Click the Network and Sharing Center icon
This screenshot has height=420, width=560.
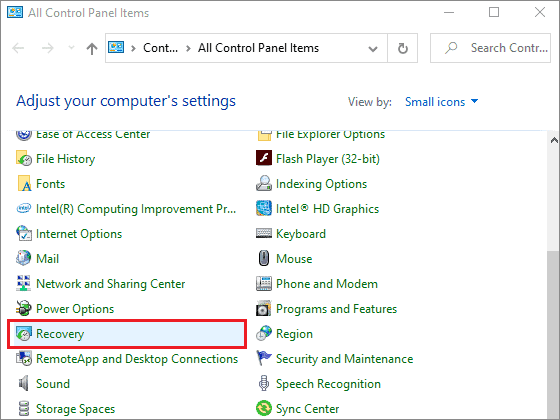[x=24, y=283]
